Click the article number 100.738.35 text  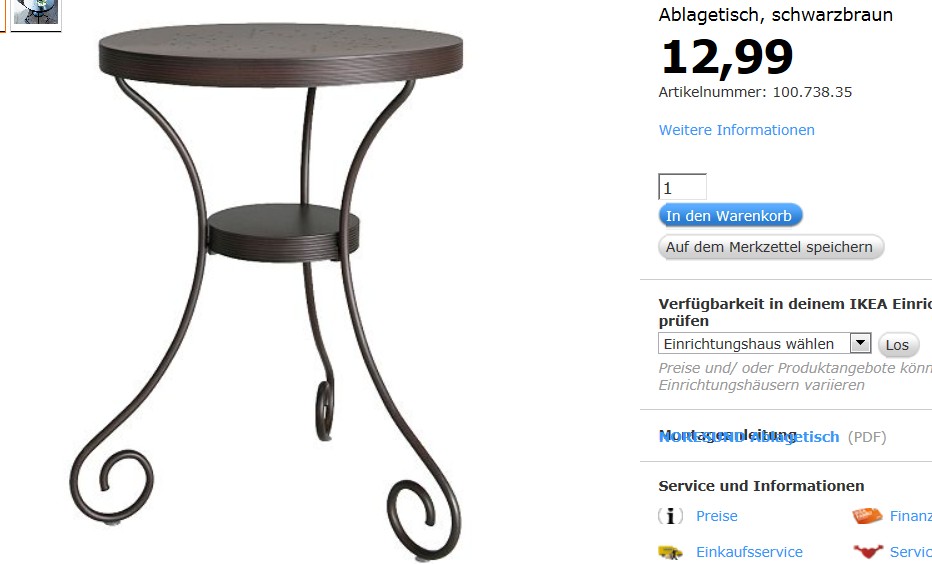[x=812, y=92]
